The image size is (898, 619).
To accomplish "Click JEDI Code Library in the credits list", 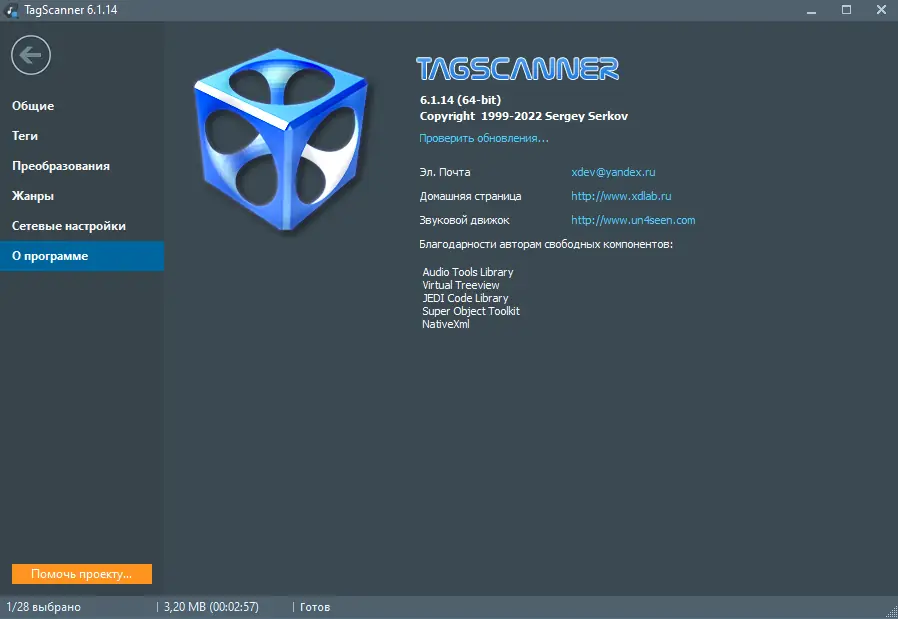I will click(465, 298).
